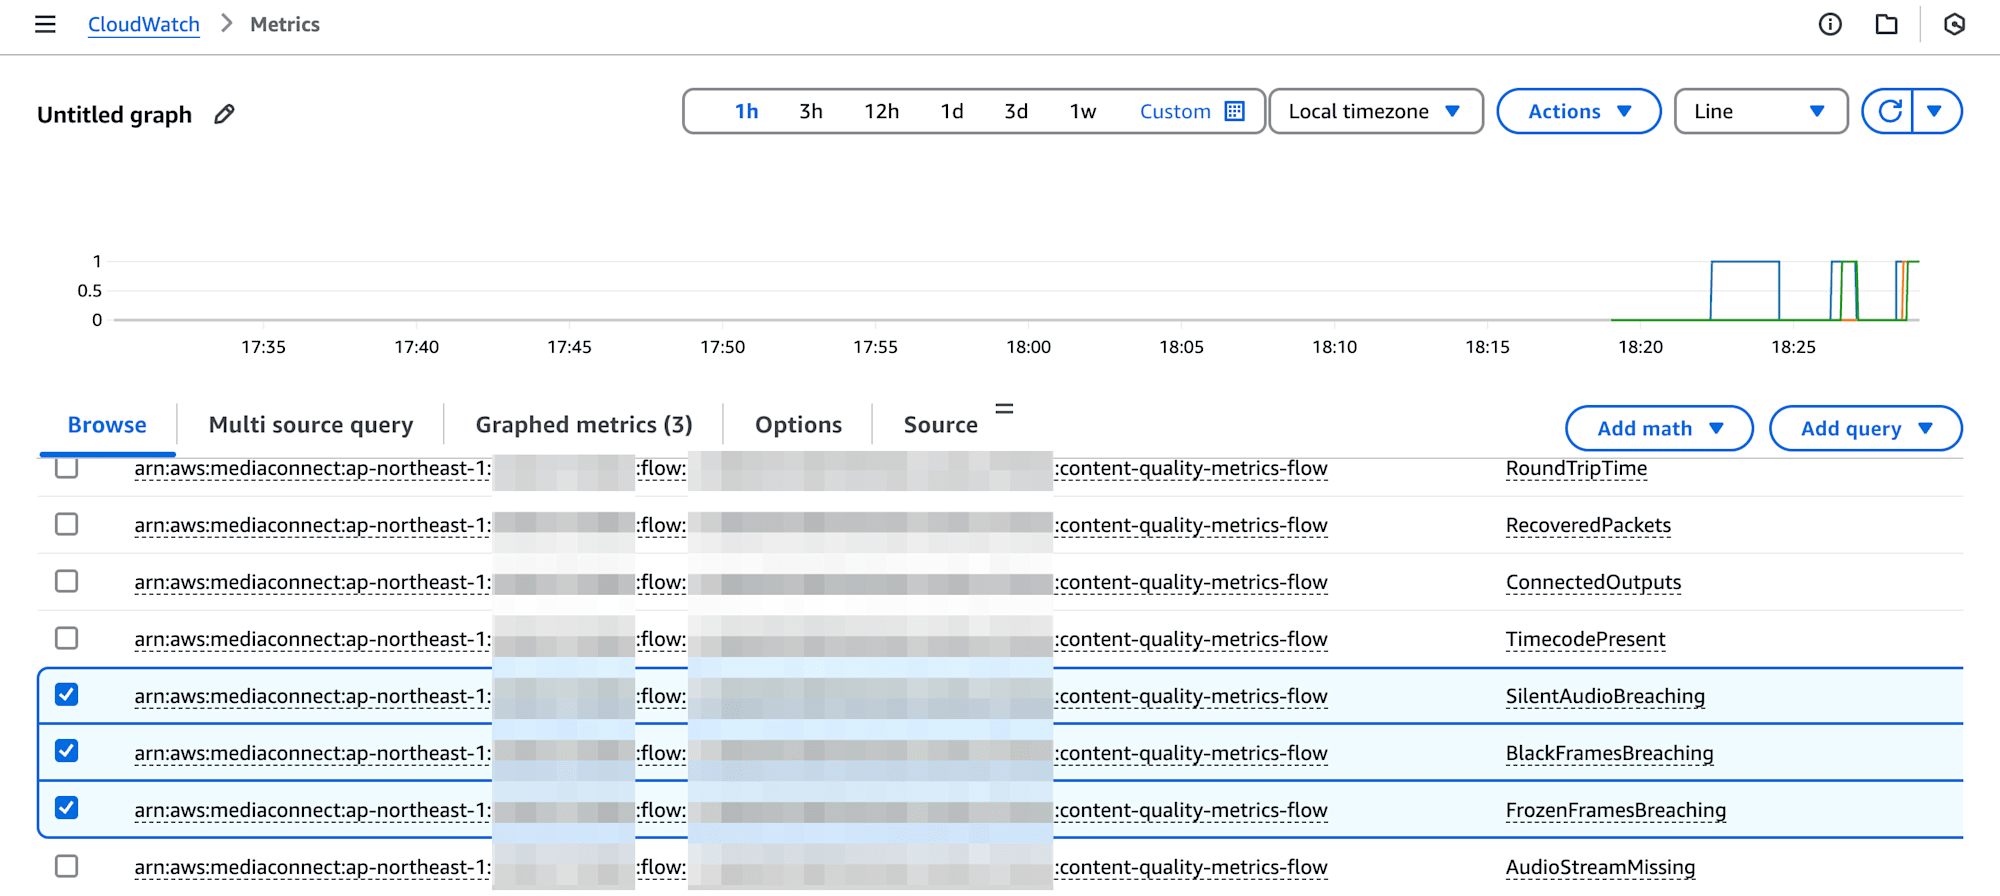
Task: Change graph type from Line dropdown
Action: 1761,111
